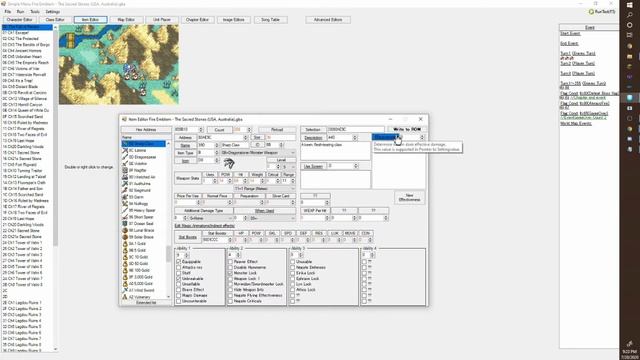Click the Write to ROM button
Screen dimensions: 640x360
[407, 129]
